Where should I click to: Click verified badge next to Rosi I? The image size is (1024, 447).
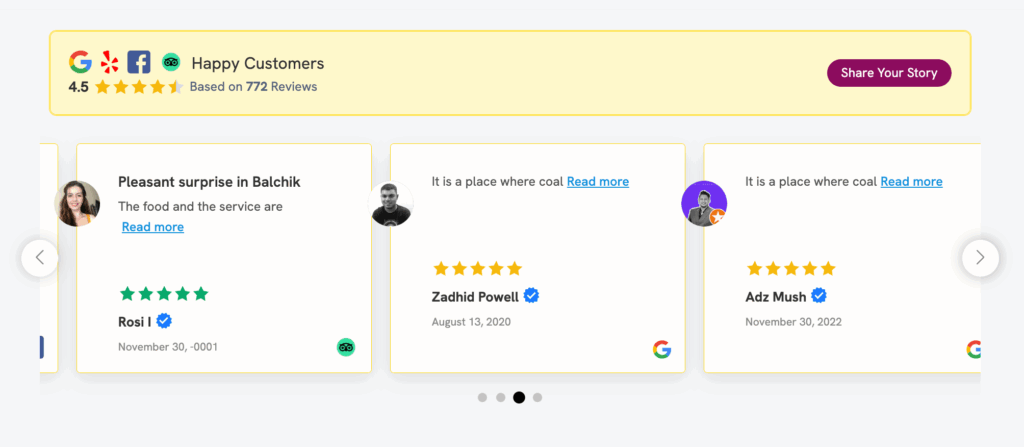pos(164,321)
